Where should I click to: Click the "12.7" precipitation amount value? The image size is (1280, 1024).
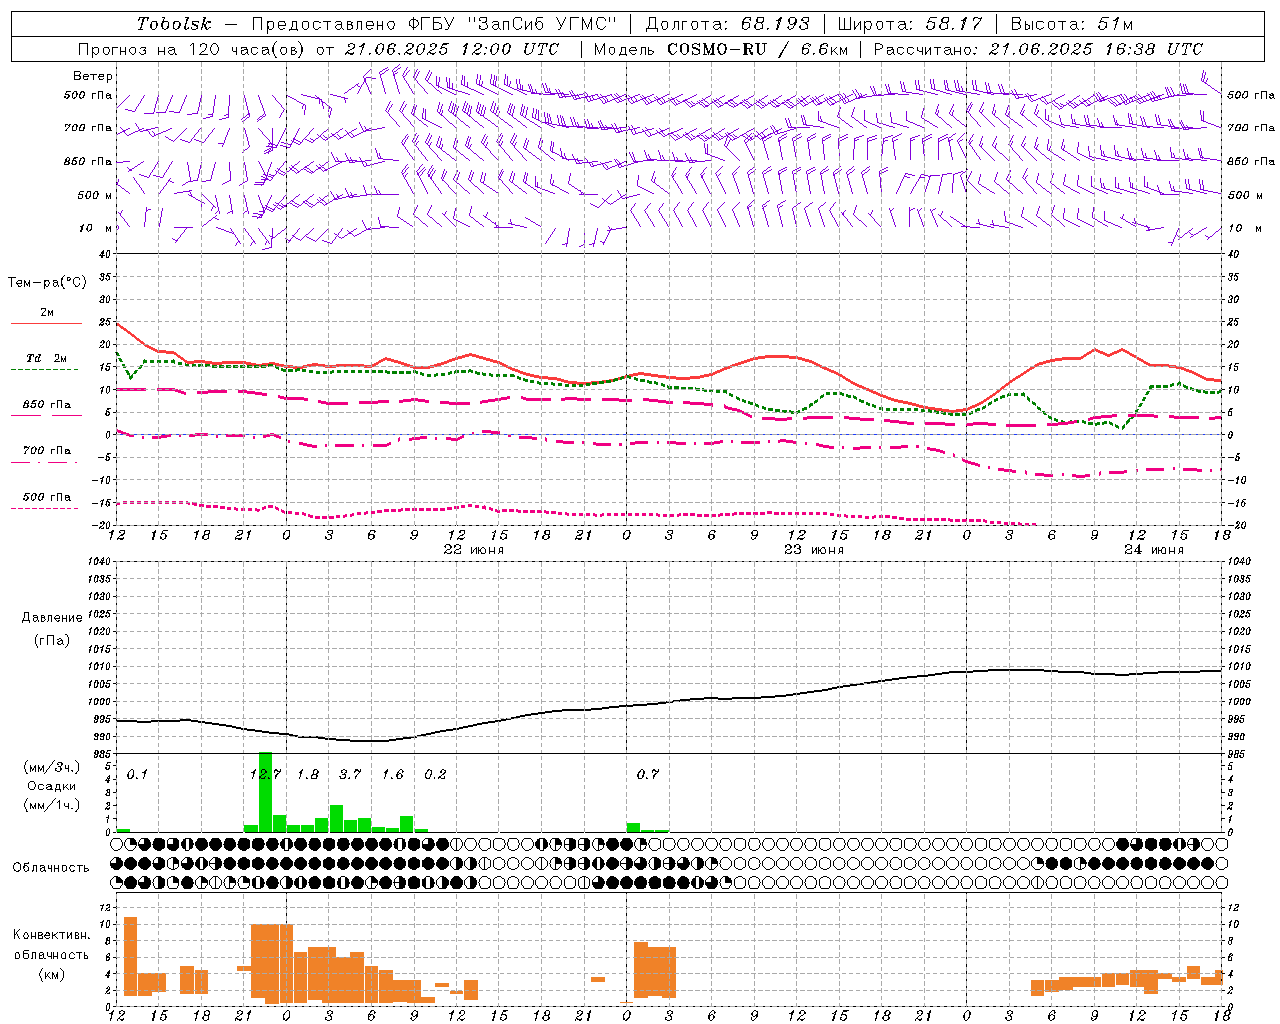tap(265, 774)
